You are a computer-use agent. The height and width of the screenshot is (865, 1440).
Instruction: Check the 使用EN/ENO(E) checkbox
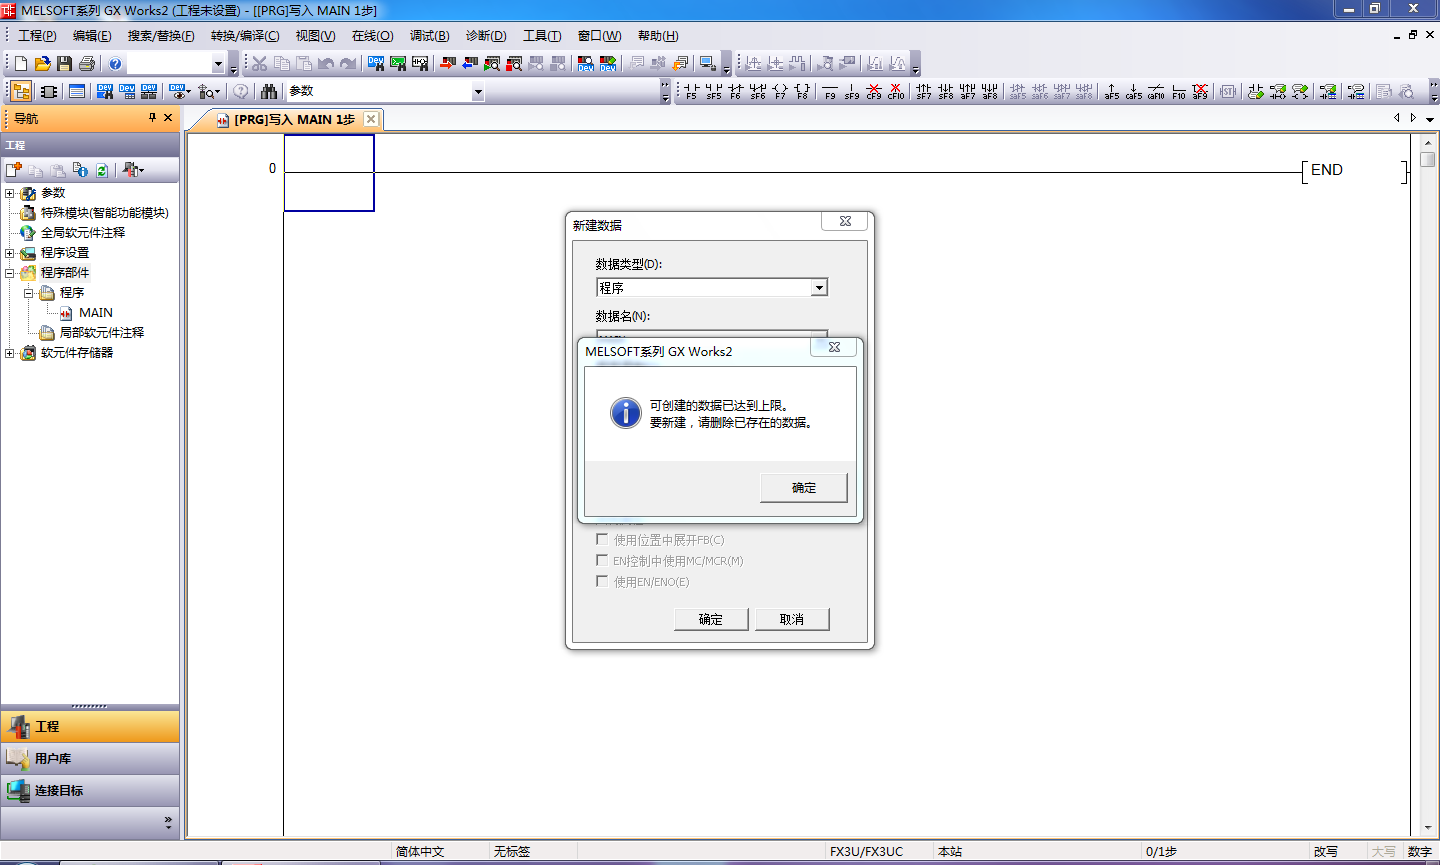pos(602,581)
